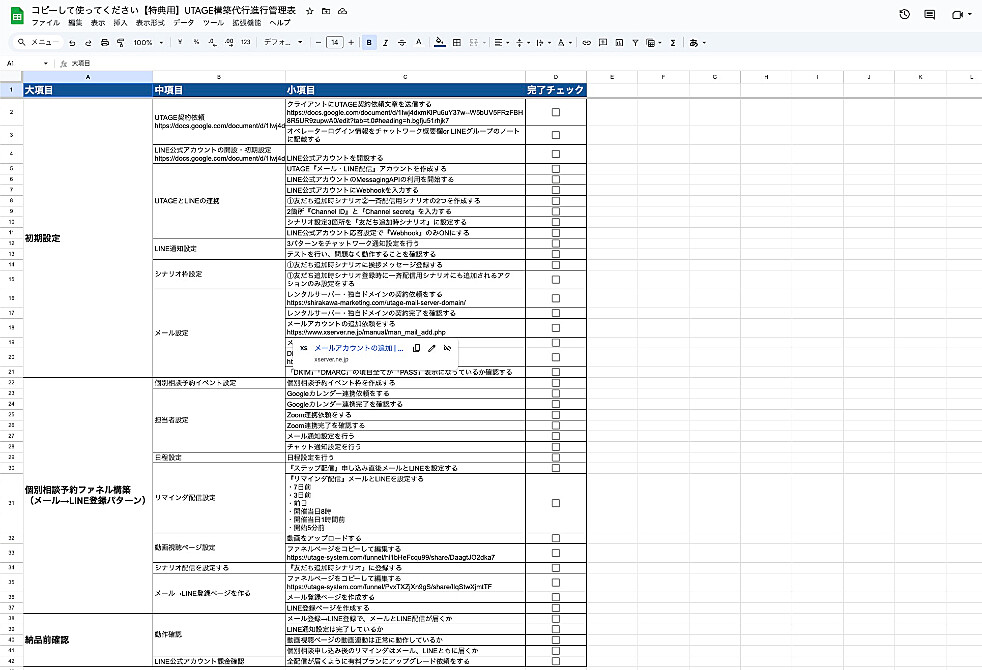Screen dimensions: 982x670
Task: Tick checkbox for 動画をアップロードする row
Action: [556, 538]
